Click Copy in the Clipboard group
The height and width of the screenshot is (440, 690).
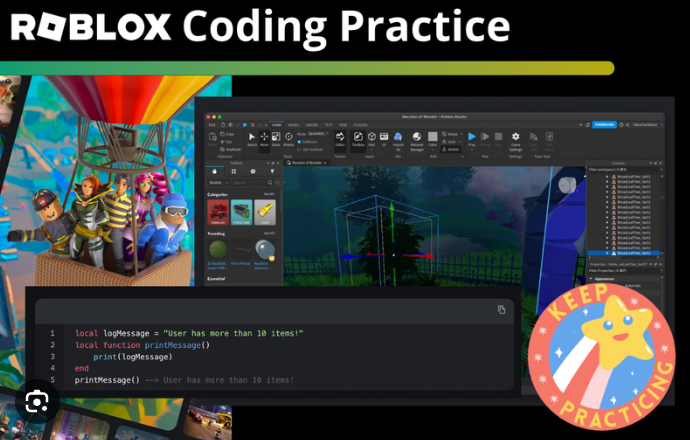point(228,134)
